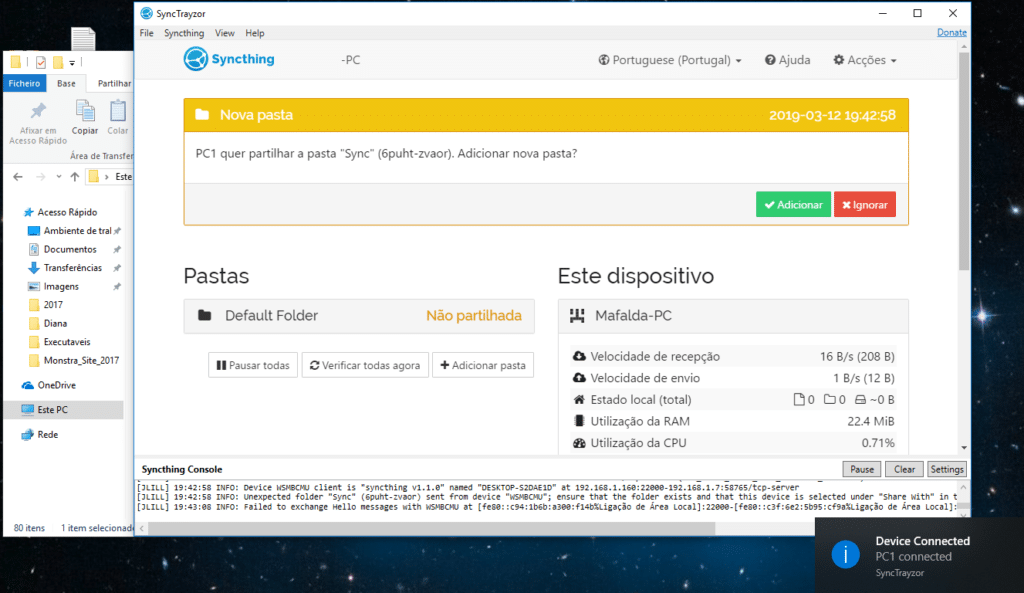Viewport: 1024px width, 593px height.
Task: Click the blue info notification icon
Action: (846, 554)
